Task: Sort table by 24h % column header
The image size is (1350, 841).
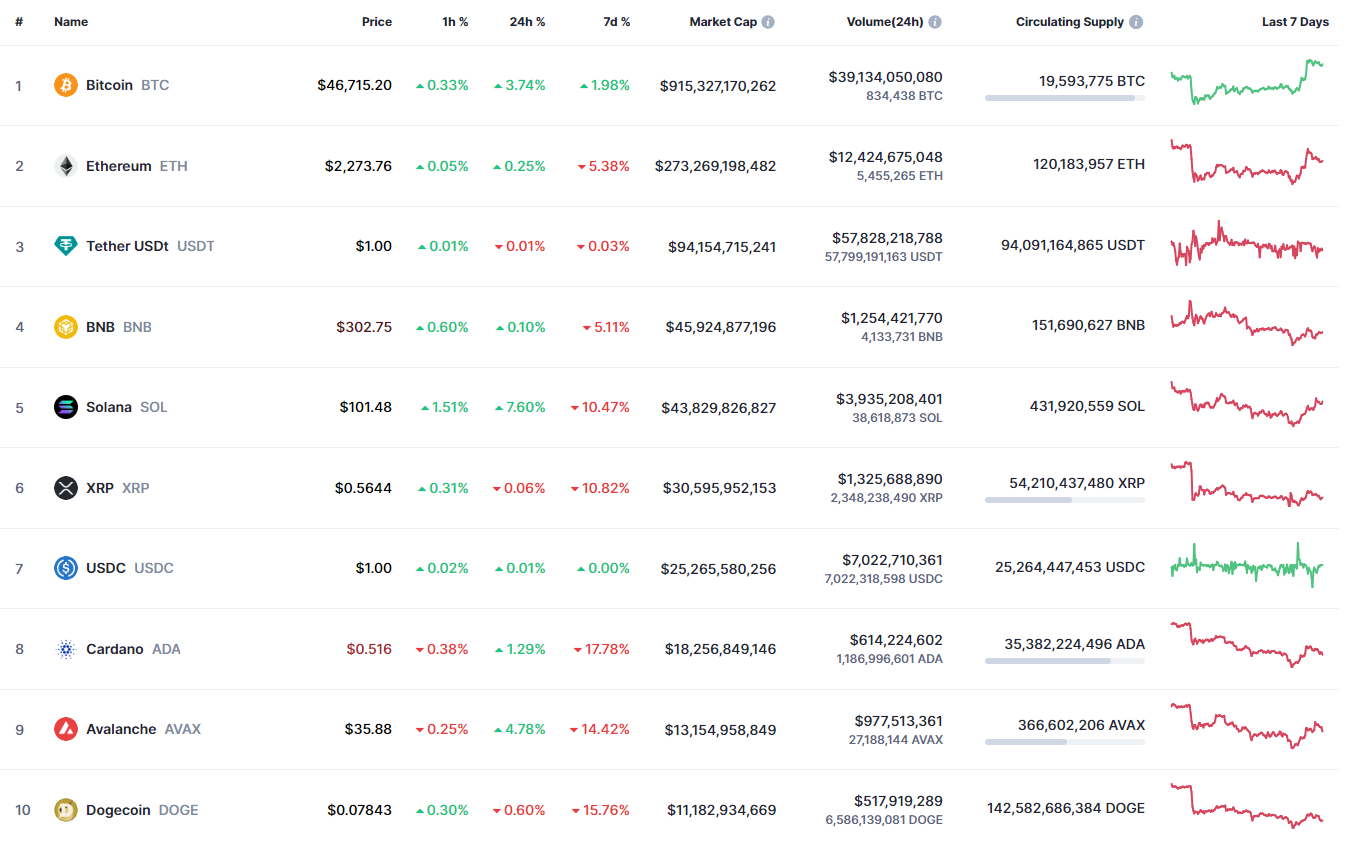Action: [527, 22]
